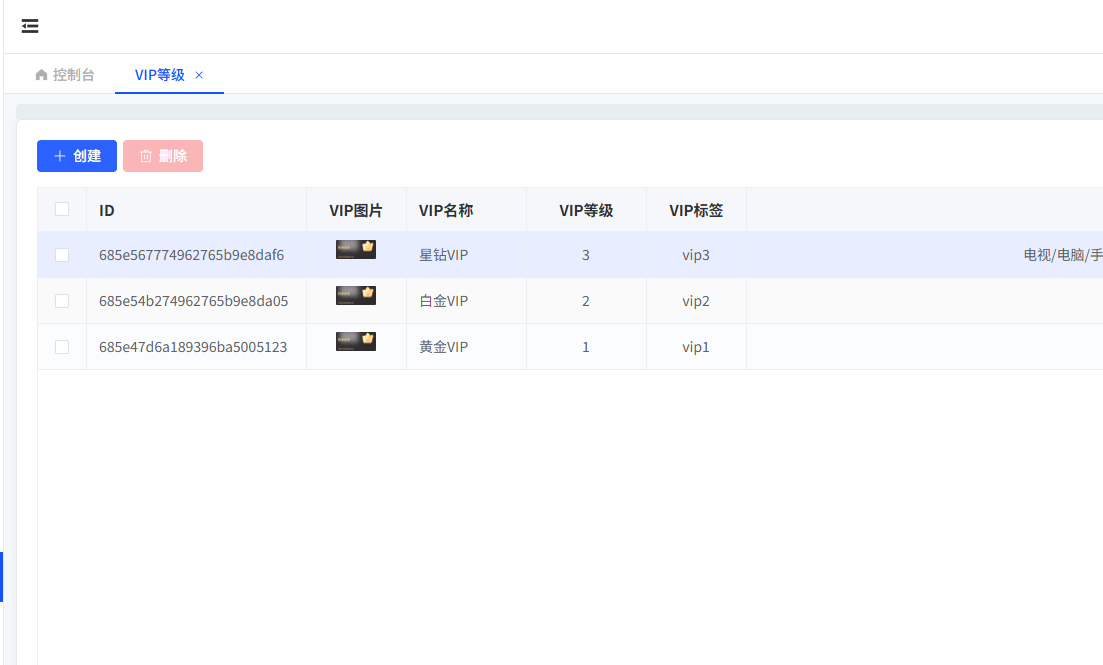The width and height of the screenshot is (1103, 665).
Task: Click the 创建 button
Action: [x=77, y=156]
